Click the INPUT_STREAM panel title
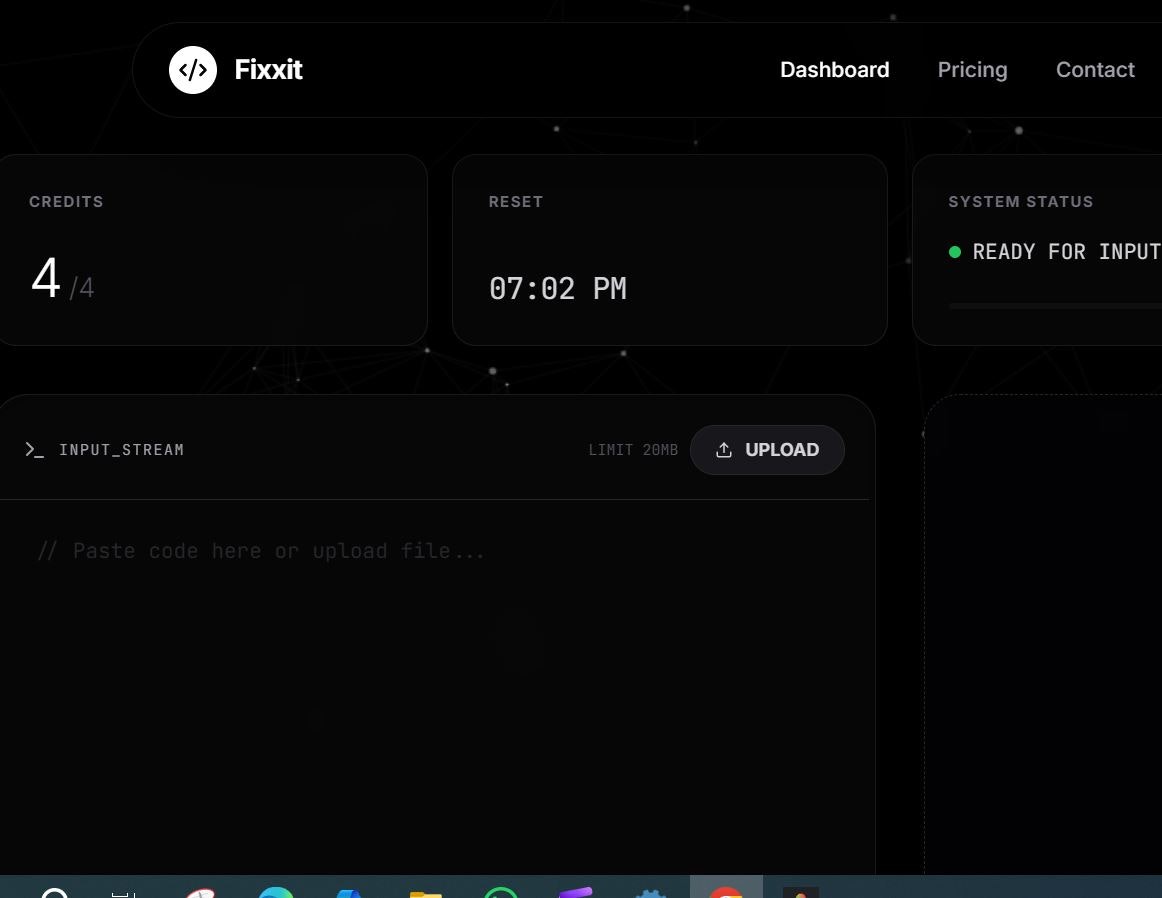The width and height of the screenshot is (1162, 898). 122,450
